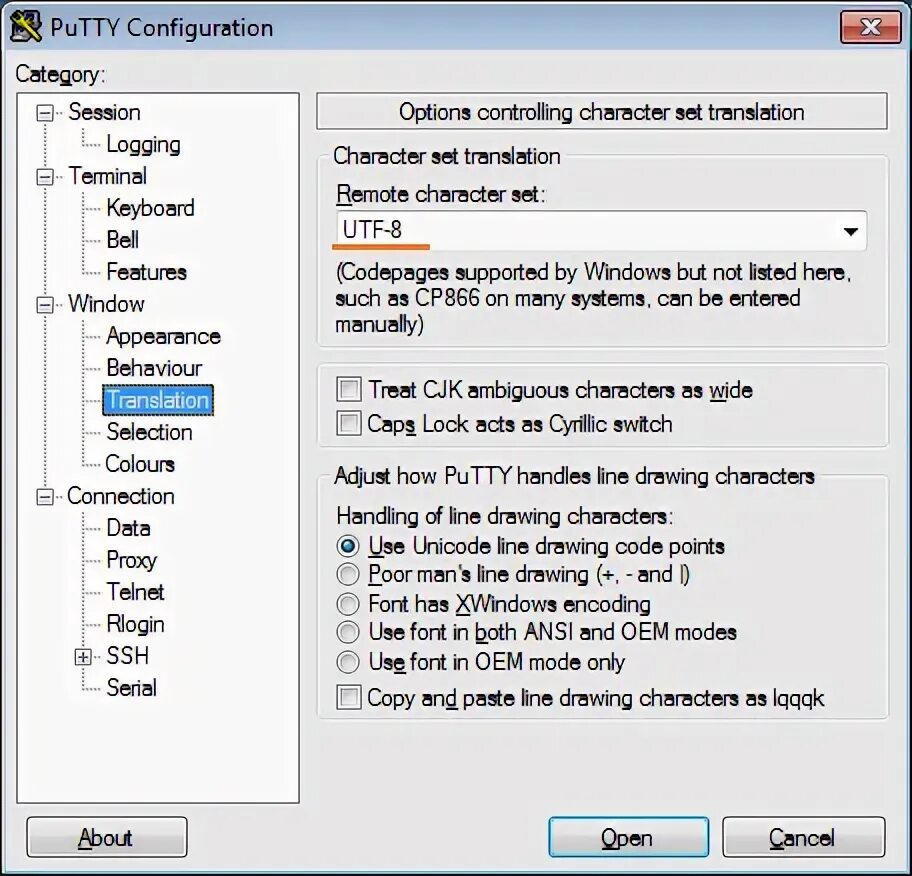This screenshot has height=876, width=912.
Task: Click the 'Category:' label
Action: point(60,74)
